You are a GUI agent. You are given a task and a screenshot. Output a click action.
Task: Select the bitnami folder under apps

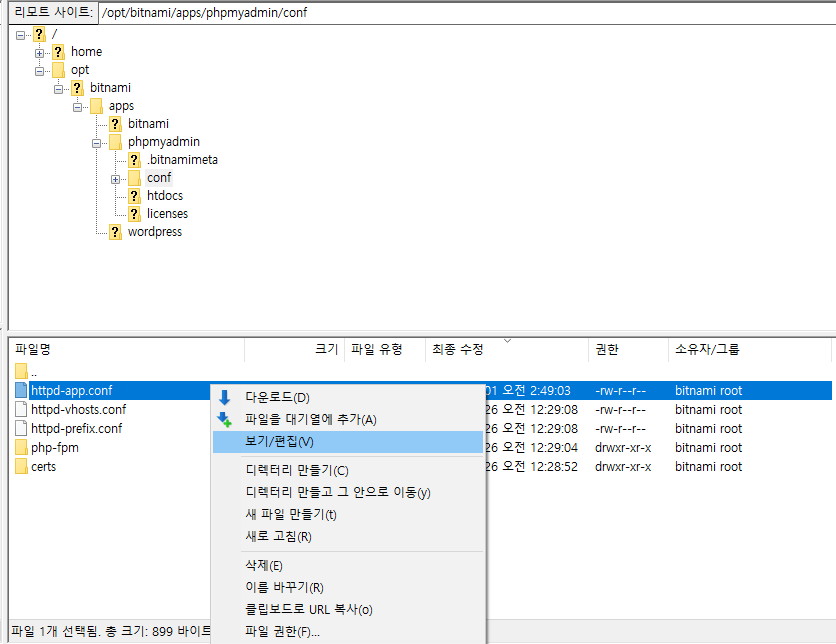click(x=148, y=124)
